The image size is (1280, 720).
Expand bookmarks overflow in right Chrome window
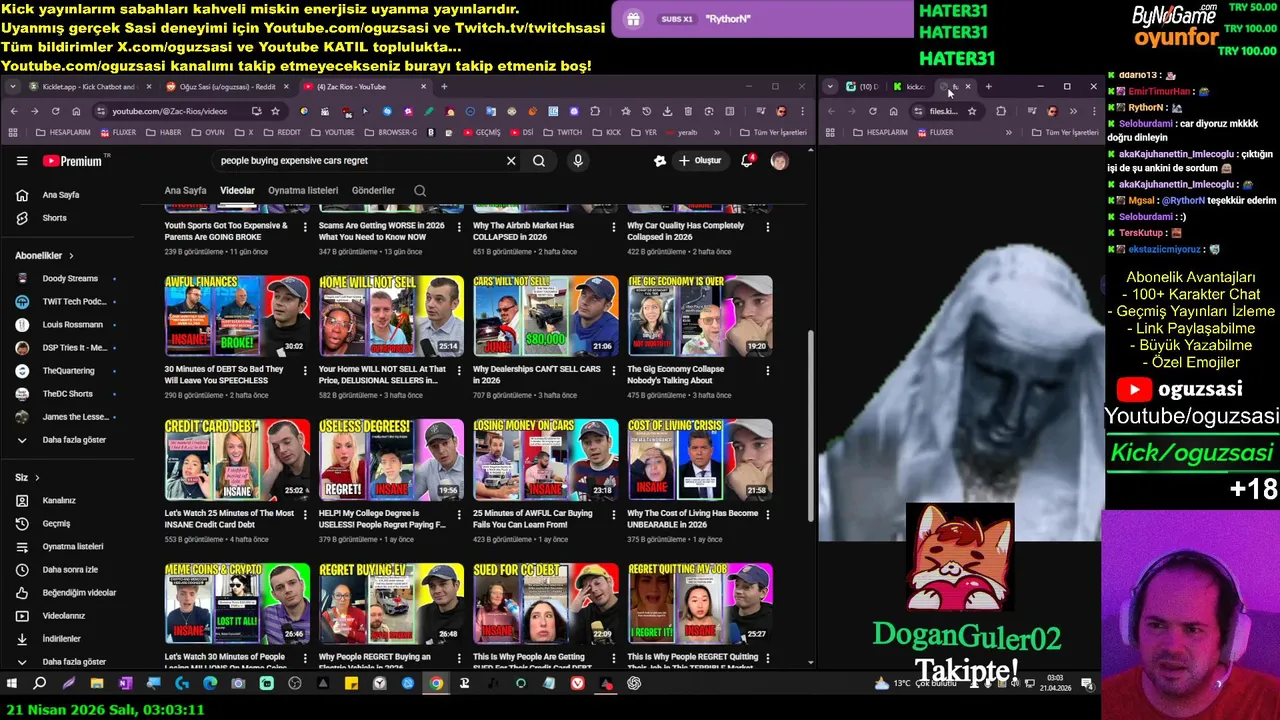1009,132
